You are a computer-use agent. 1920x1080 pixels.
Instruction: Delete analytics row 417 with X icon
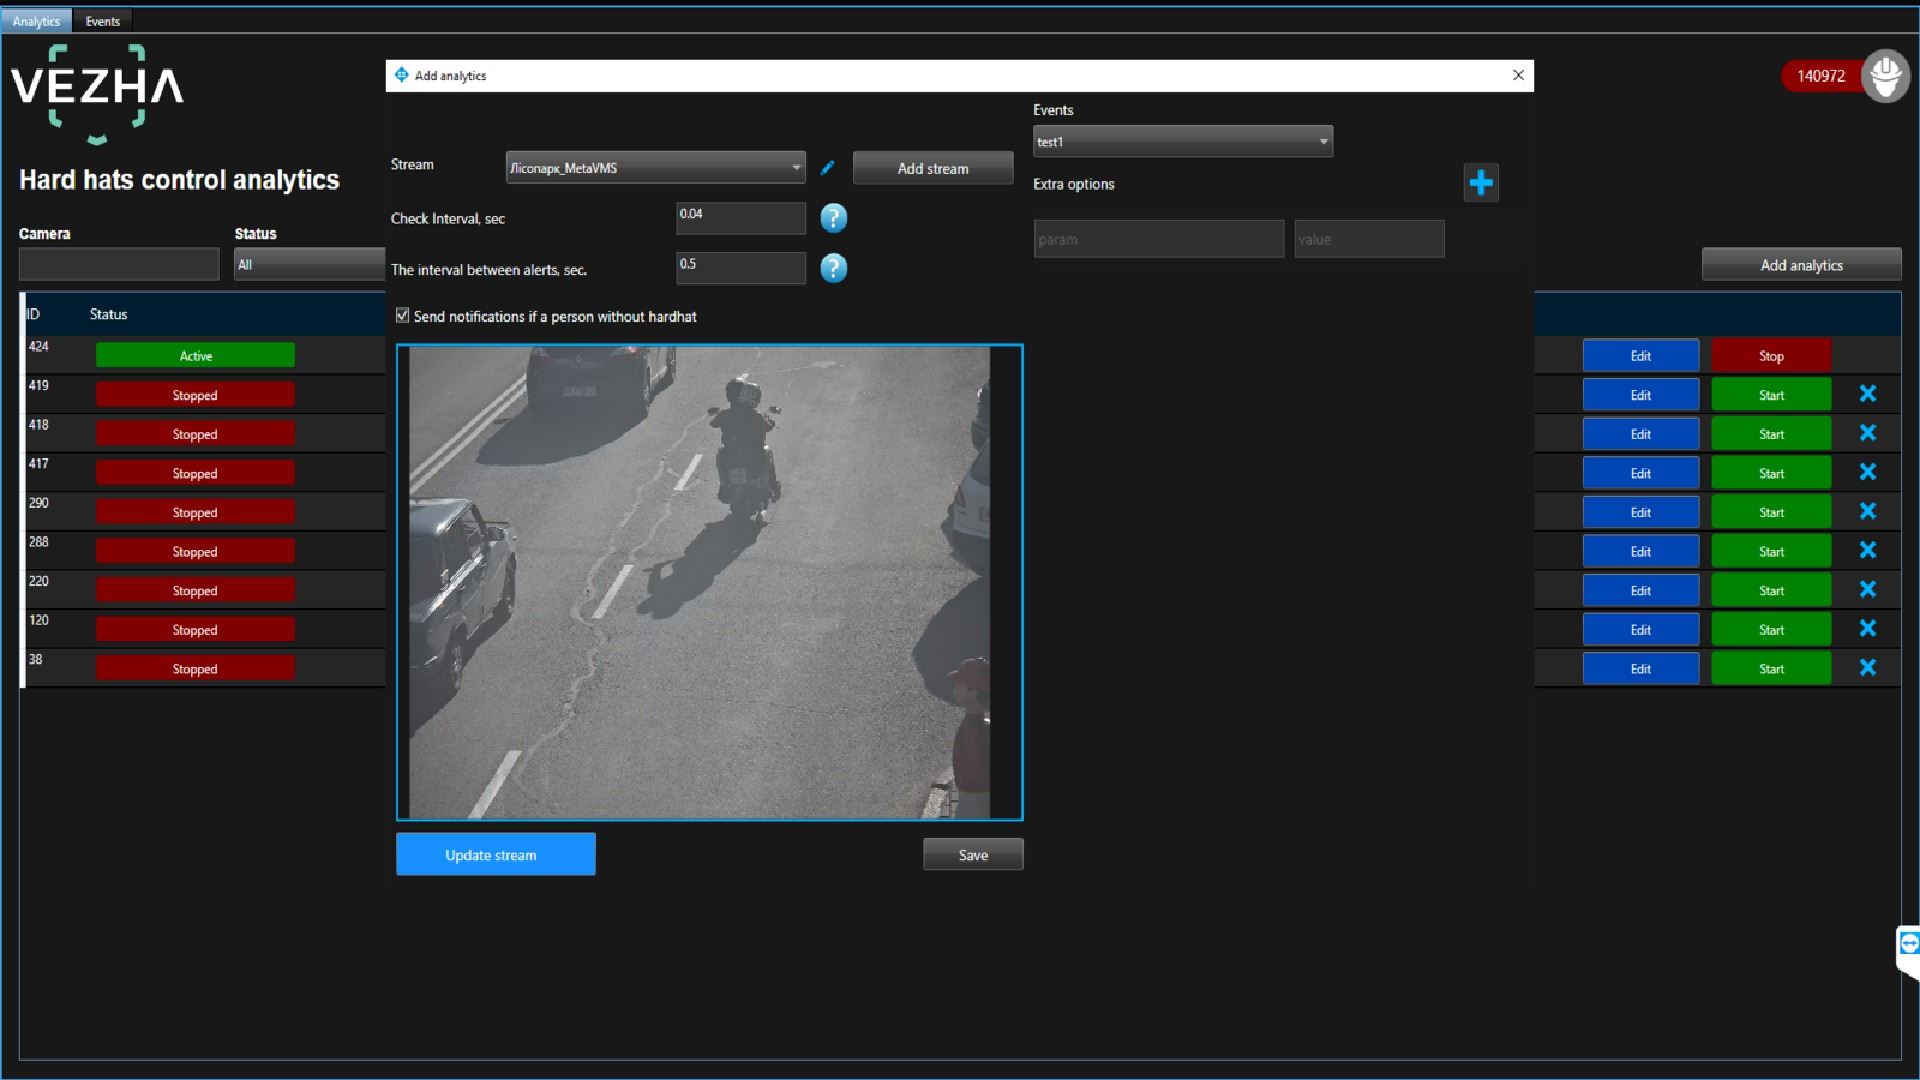[1867, 472]
